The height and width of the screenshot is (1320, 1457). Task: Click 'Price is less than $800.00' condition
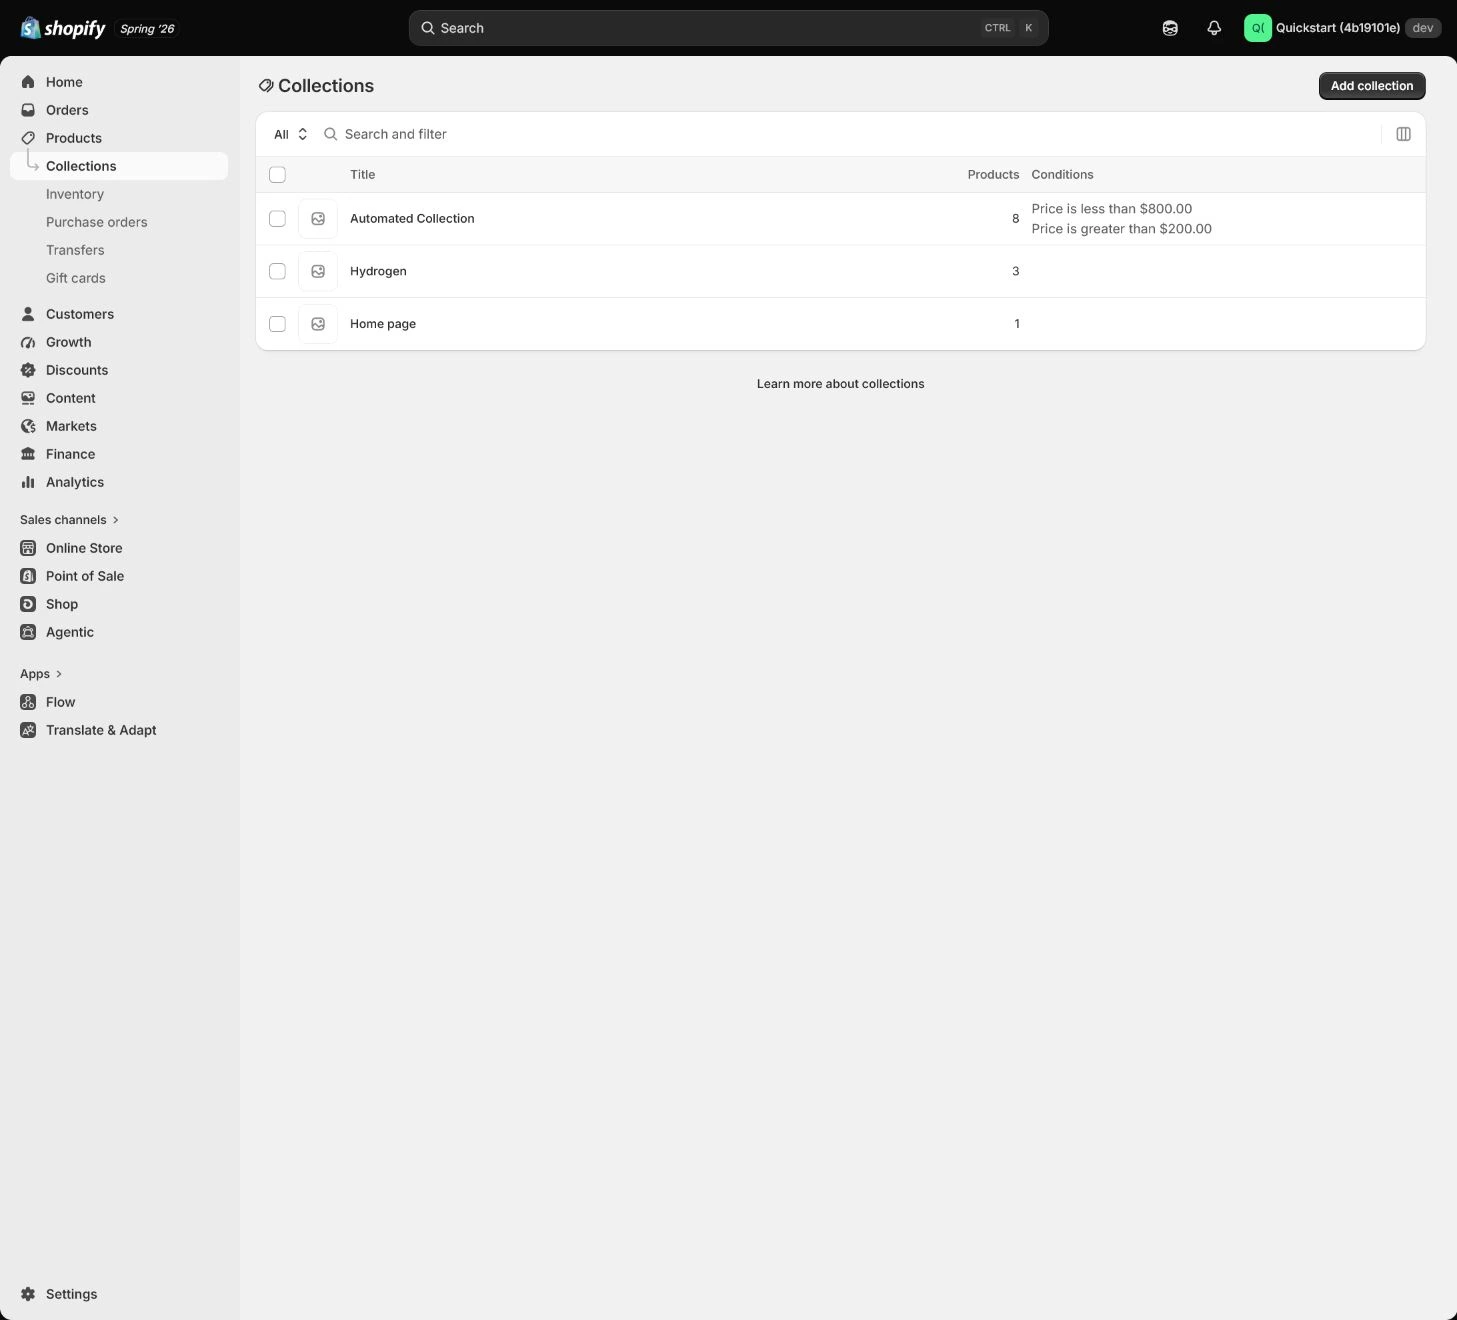pyautogui.click(x=1111, y=209)
